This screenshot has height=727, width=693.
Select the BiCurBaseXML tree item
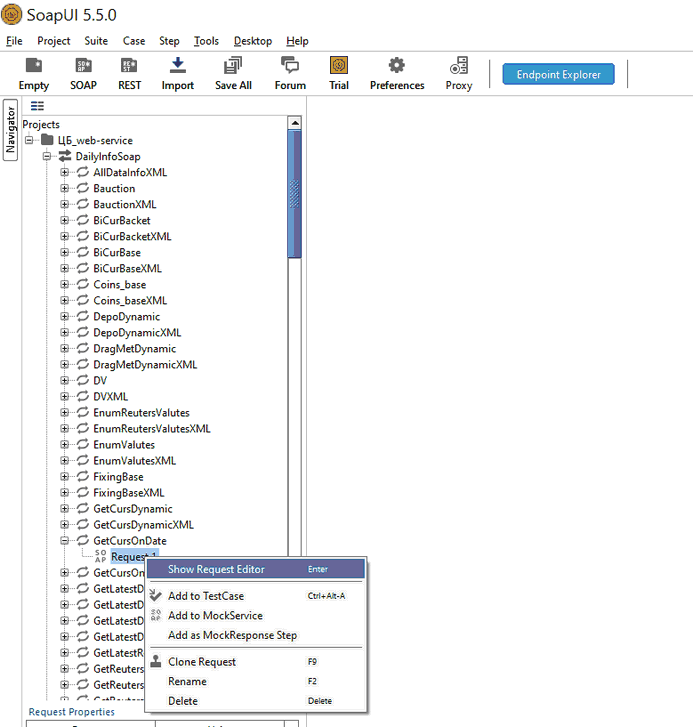click(x=127, y=268)
